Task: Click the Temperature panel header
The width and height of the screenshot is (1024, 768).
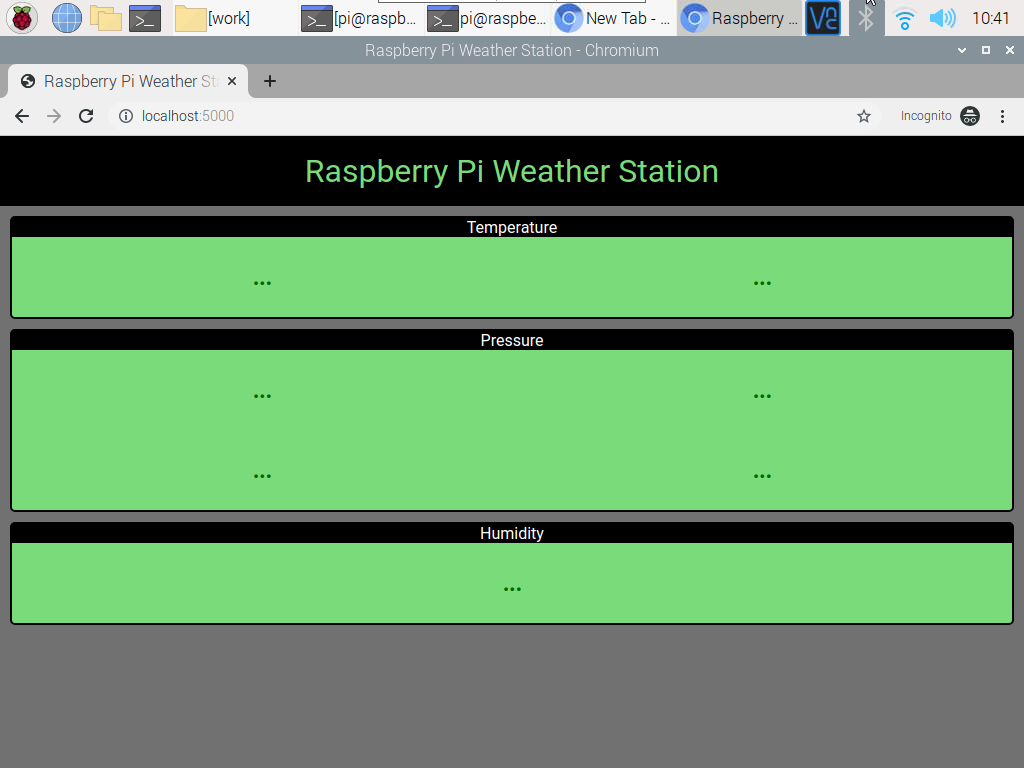Action: click(512, 227)
